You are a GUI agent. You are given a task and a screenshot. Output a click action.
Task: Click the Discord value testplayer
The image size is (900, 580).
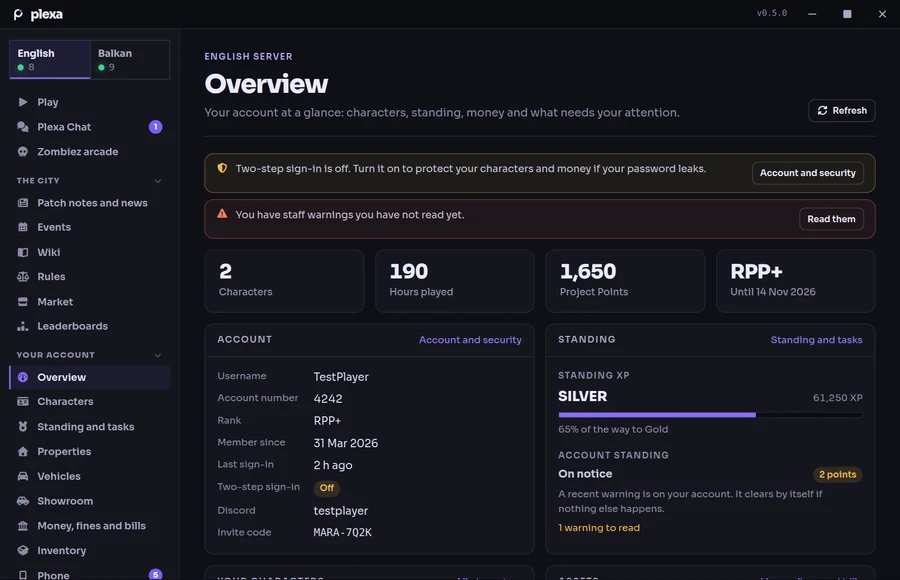click(340, 511)
